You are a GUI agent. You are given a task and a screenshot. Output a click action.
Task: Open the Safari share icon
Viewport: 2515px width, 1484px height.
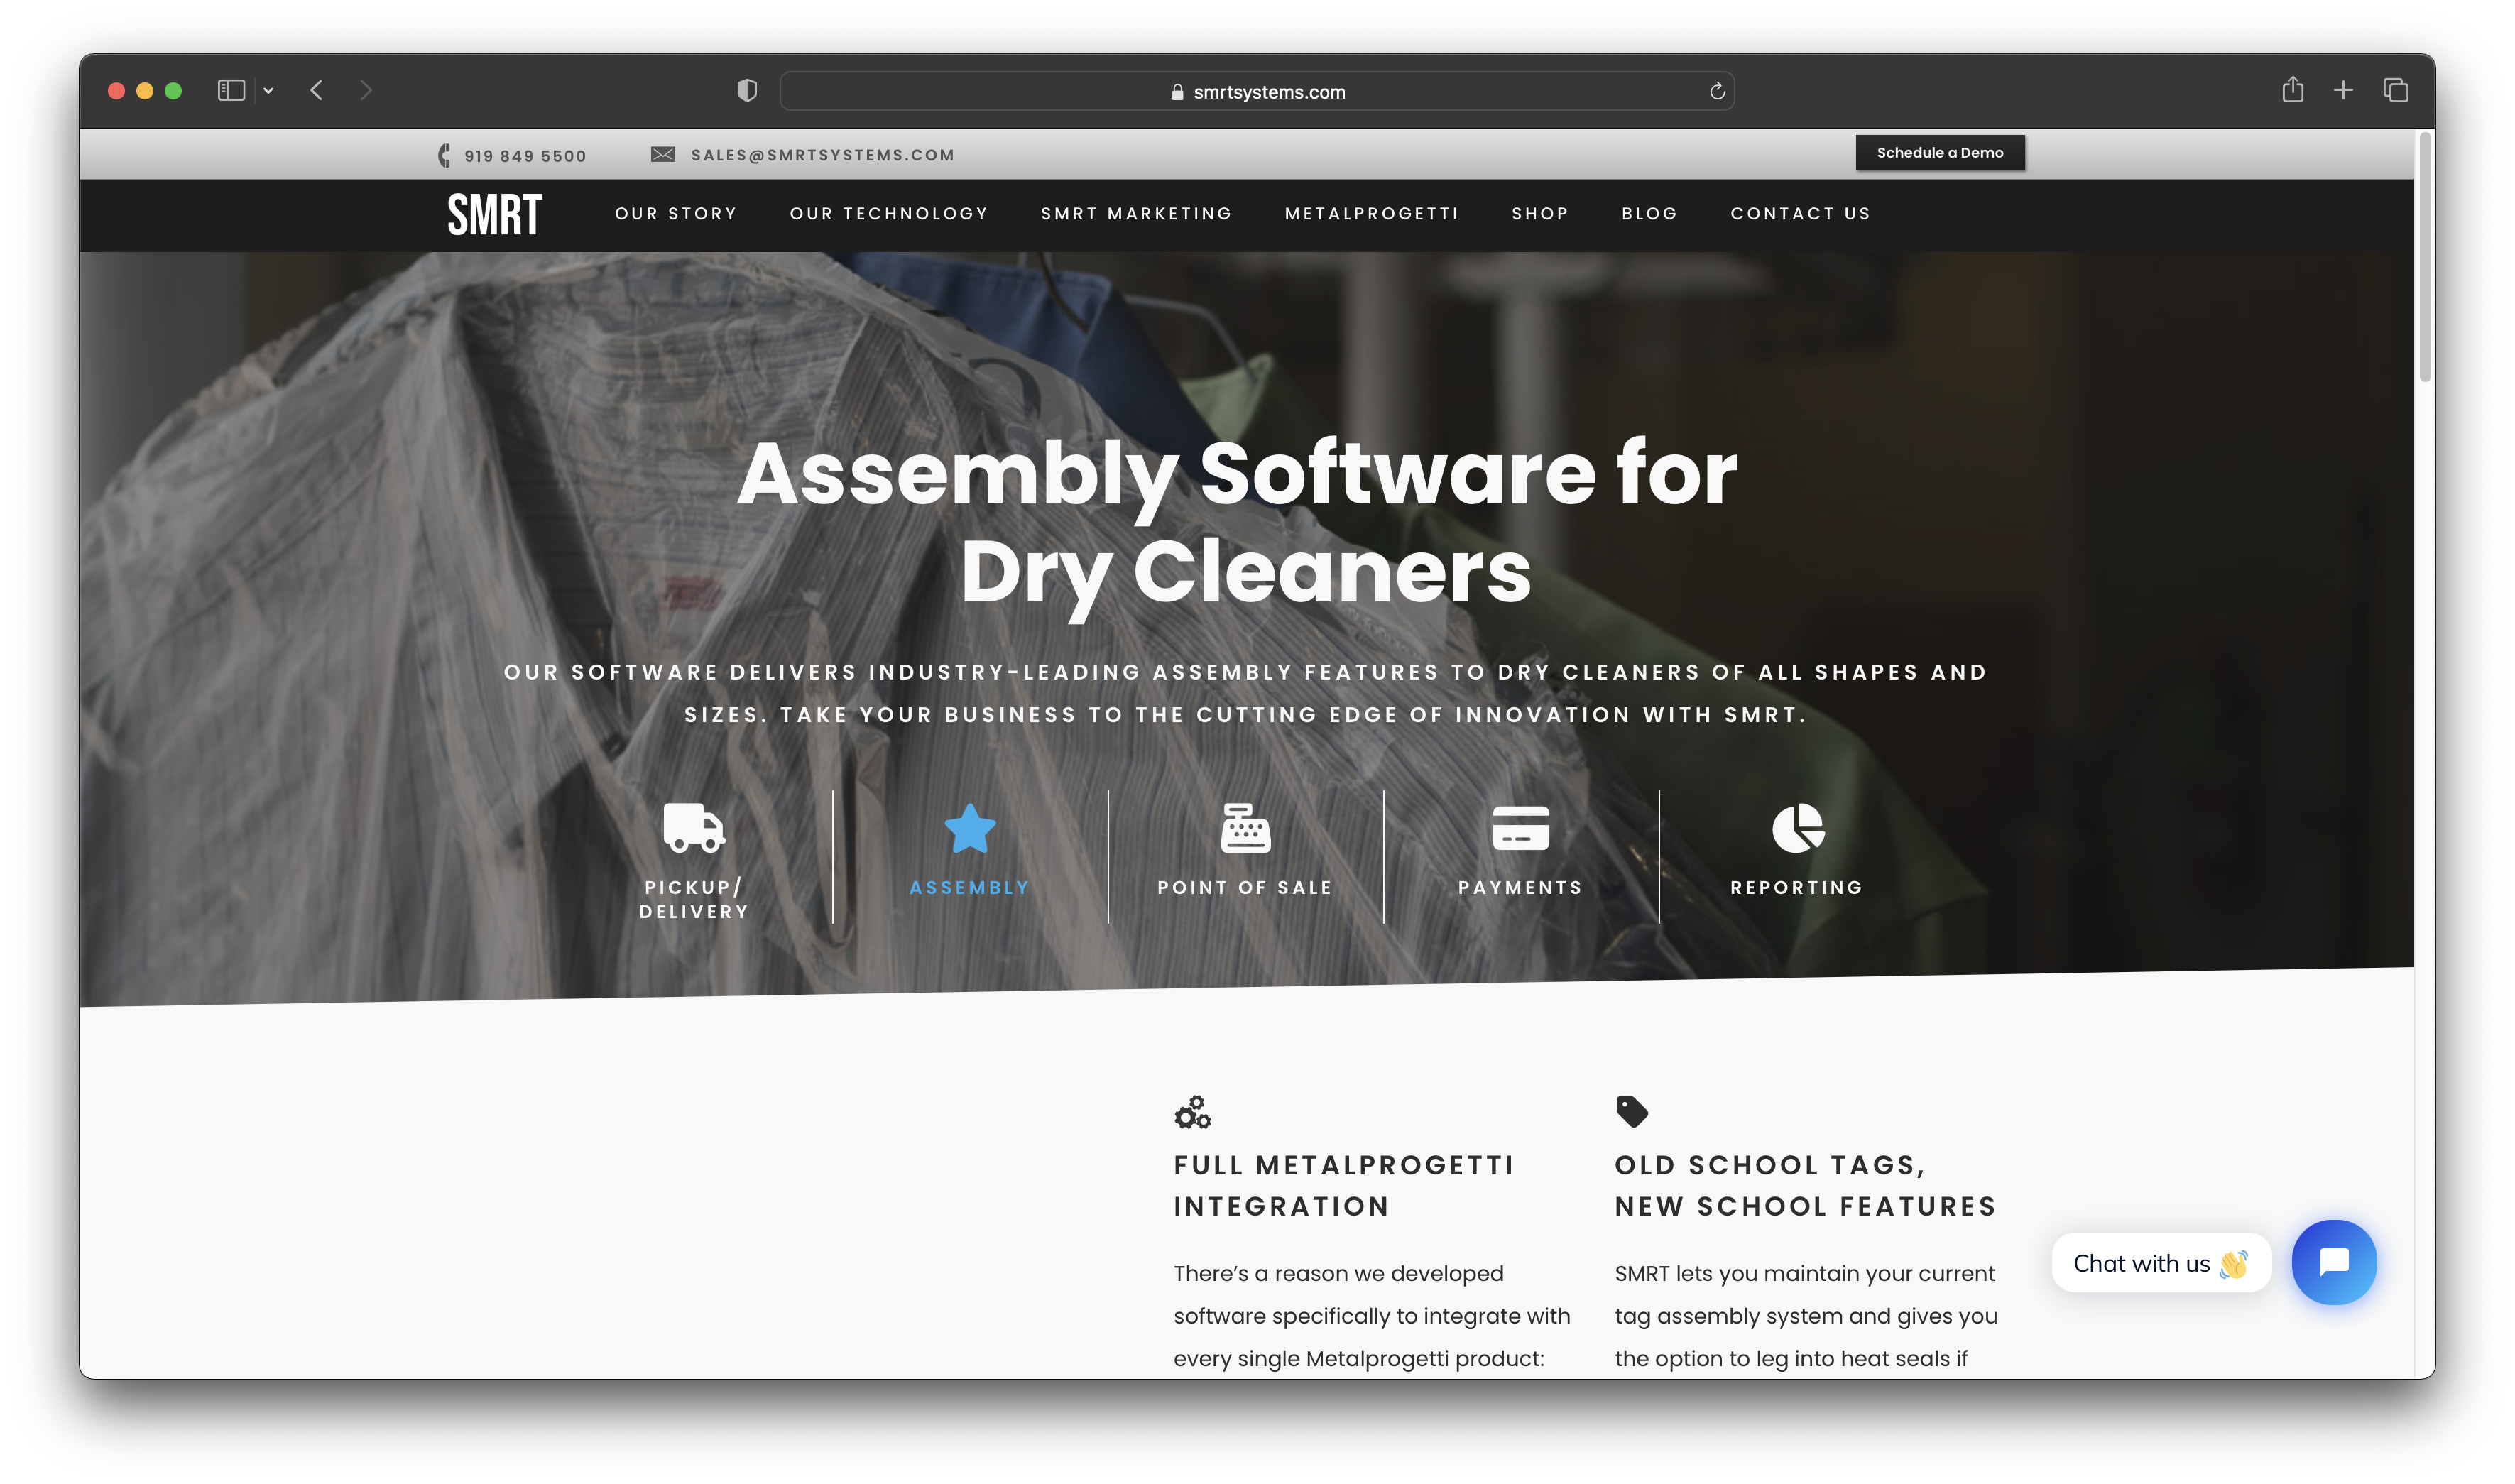tap(2292, 90)
